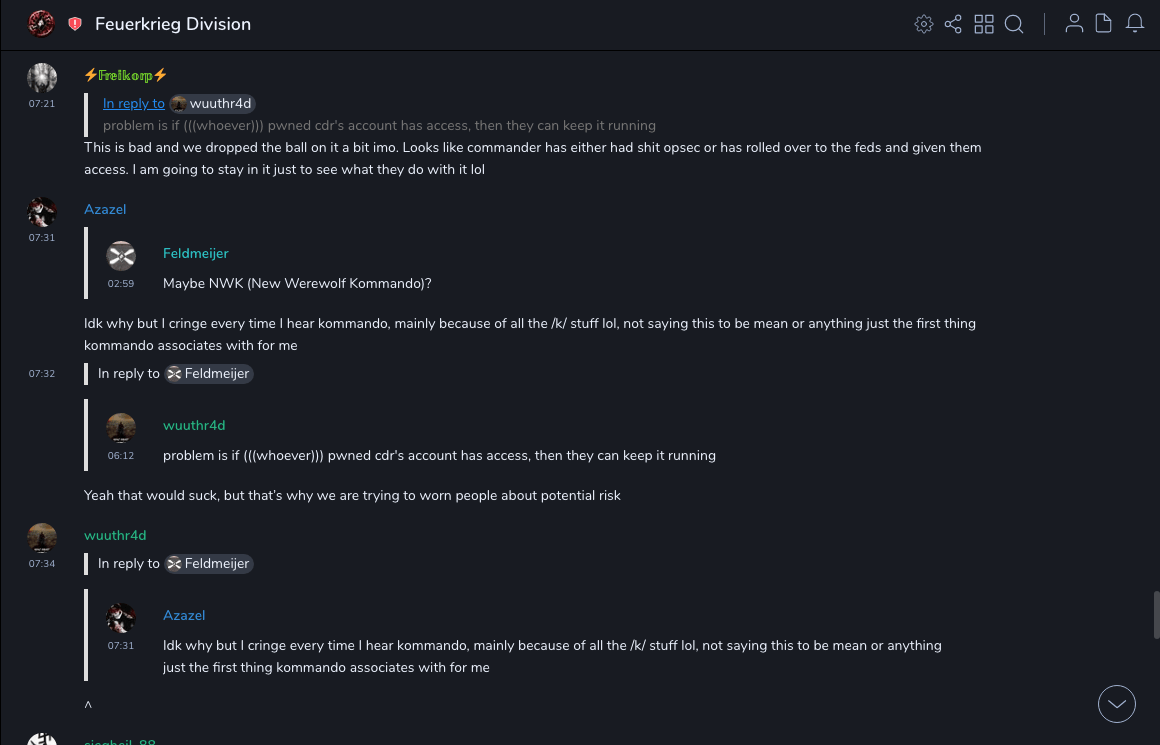Open room settings gear icon
Screen dimensions: 1160x745
click(924, 24)
